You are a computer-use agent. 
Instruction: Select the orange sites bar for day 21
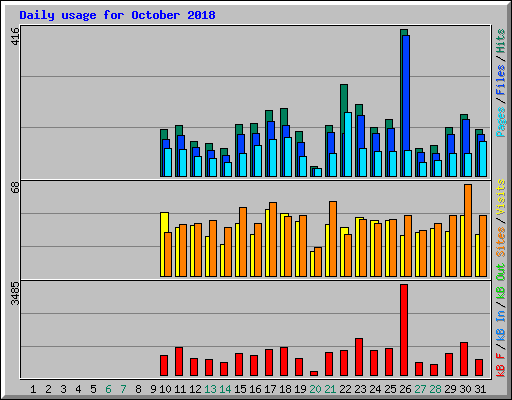pos(333,239)
